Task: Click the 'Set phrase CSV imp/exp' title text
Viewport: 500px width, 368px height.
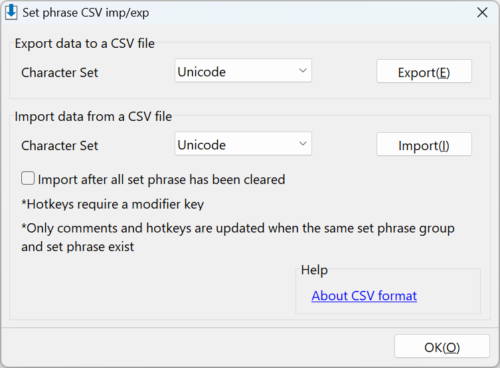Action: 86,13
